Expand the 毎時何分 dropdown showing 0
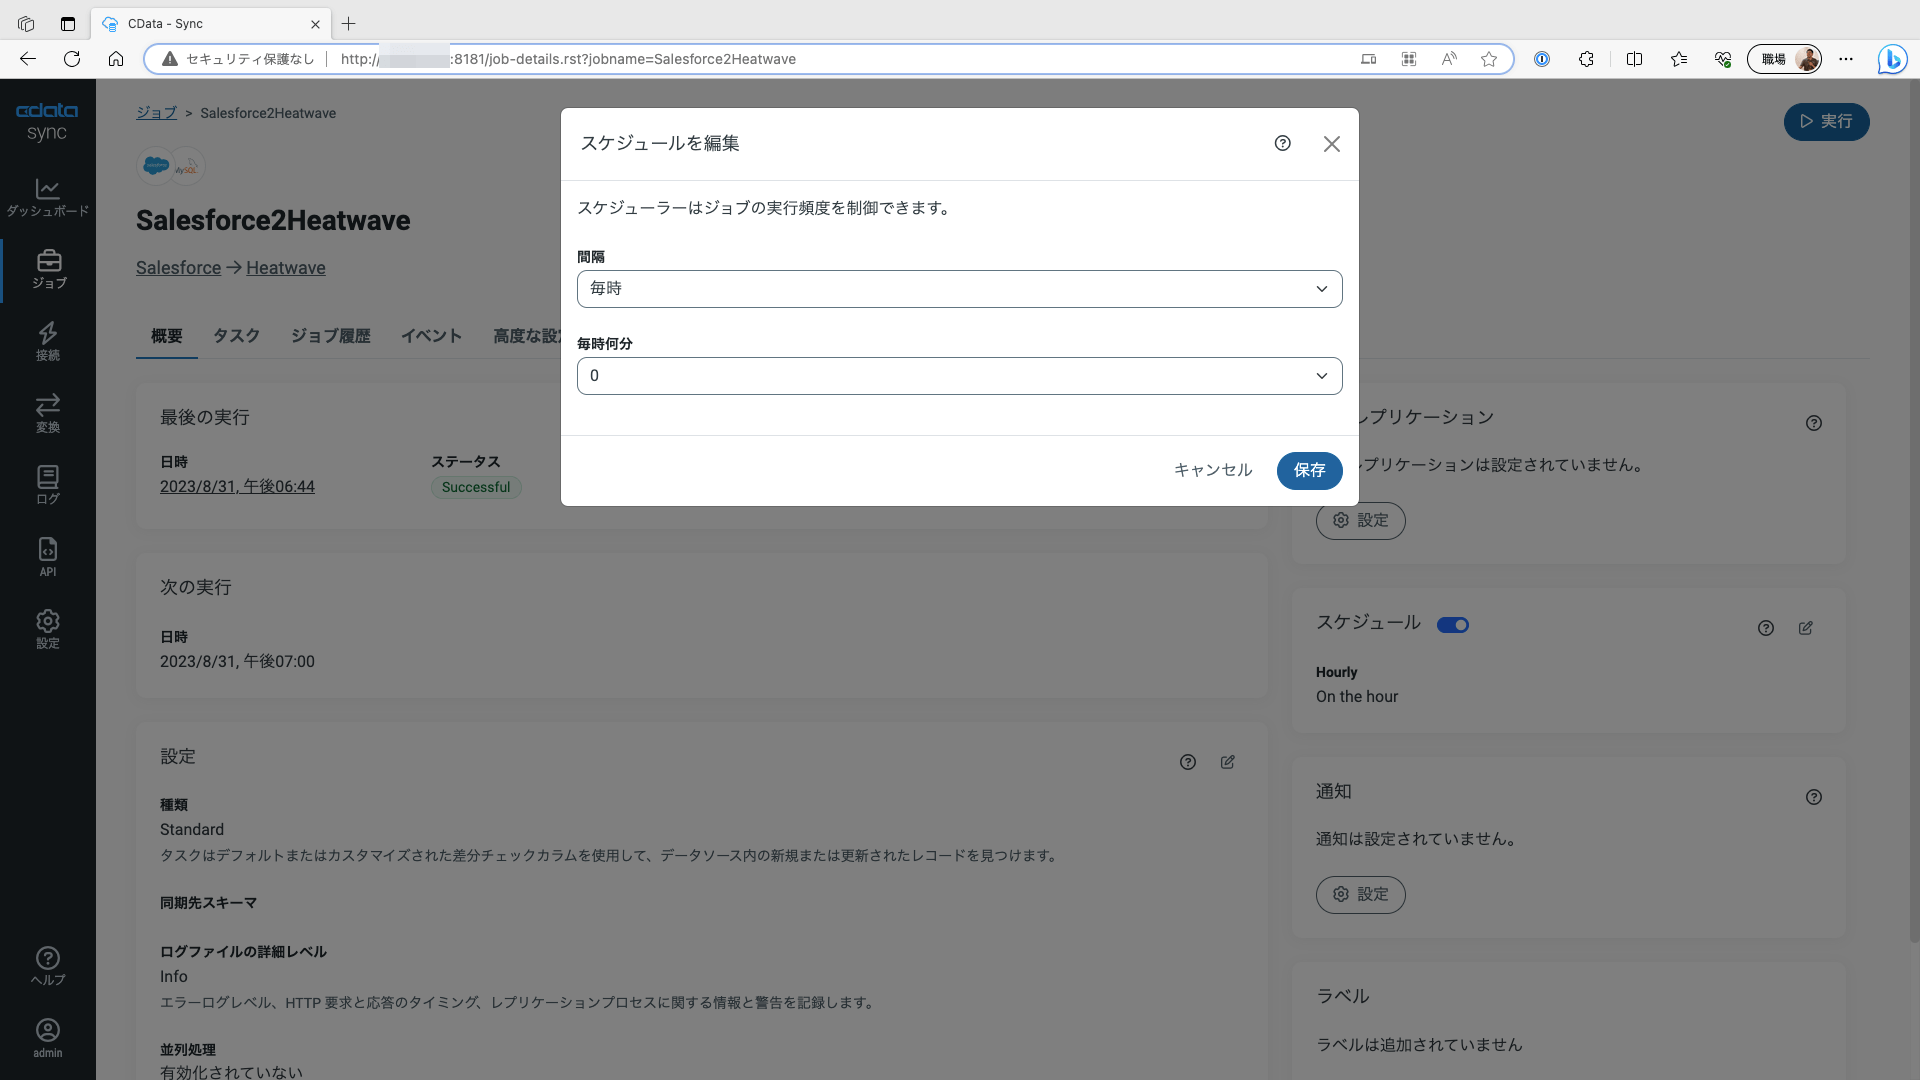Viewport: 1920px width, 1080px height. coord(959,376)
